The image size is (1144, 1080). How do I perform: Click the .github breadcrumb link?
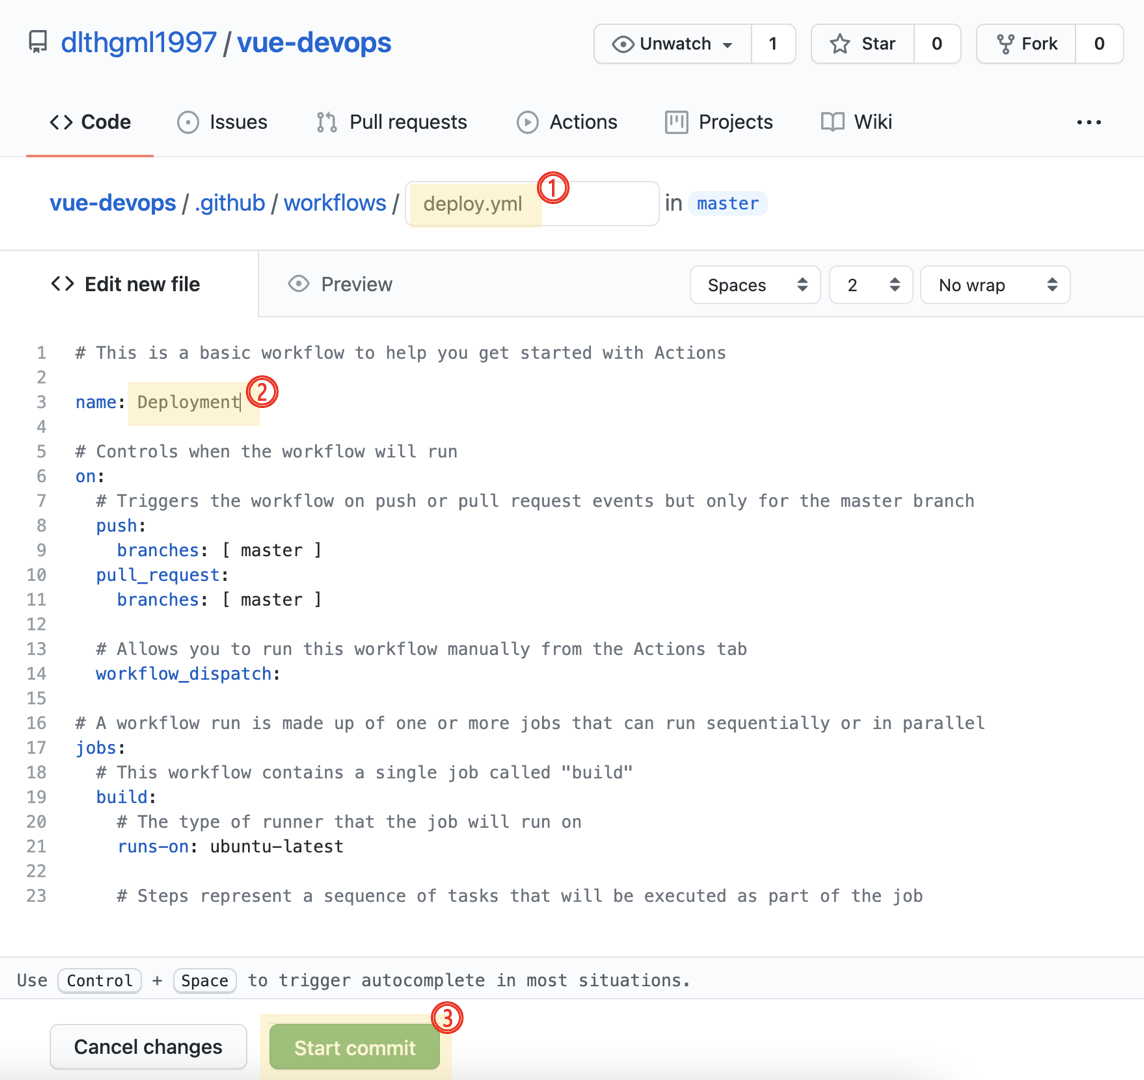[x=230, y=203]
